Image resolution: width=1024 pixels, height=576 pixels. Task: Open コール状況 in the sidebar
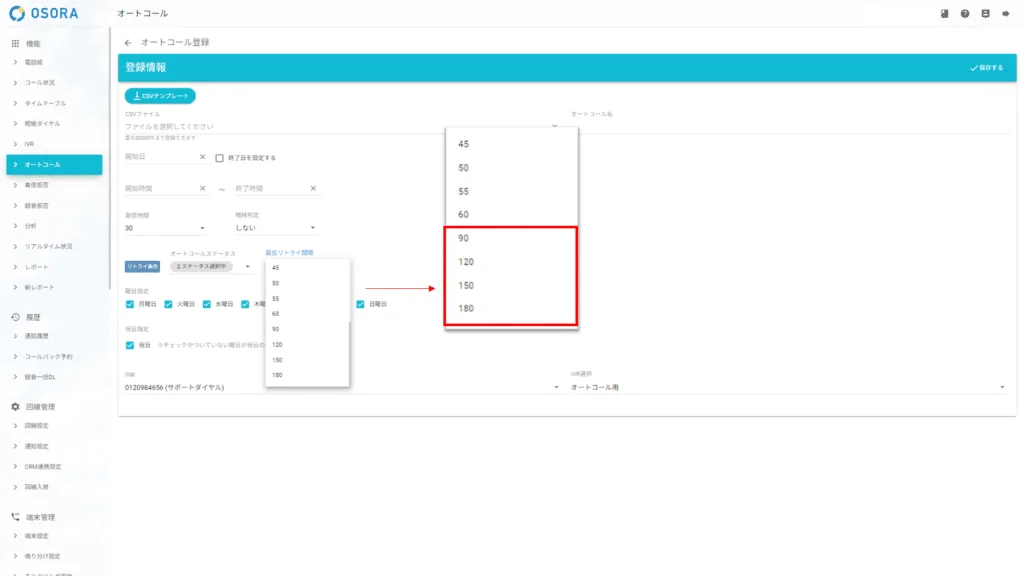[x=40, y=82]
